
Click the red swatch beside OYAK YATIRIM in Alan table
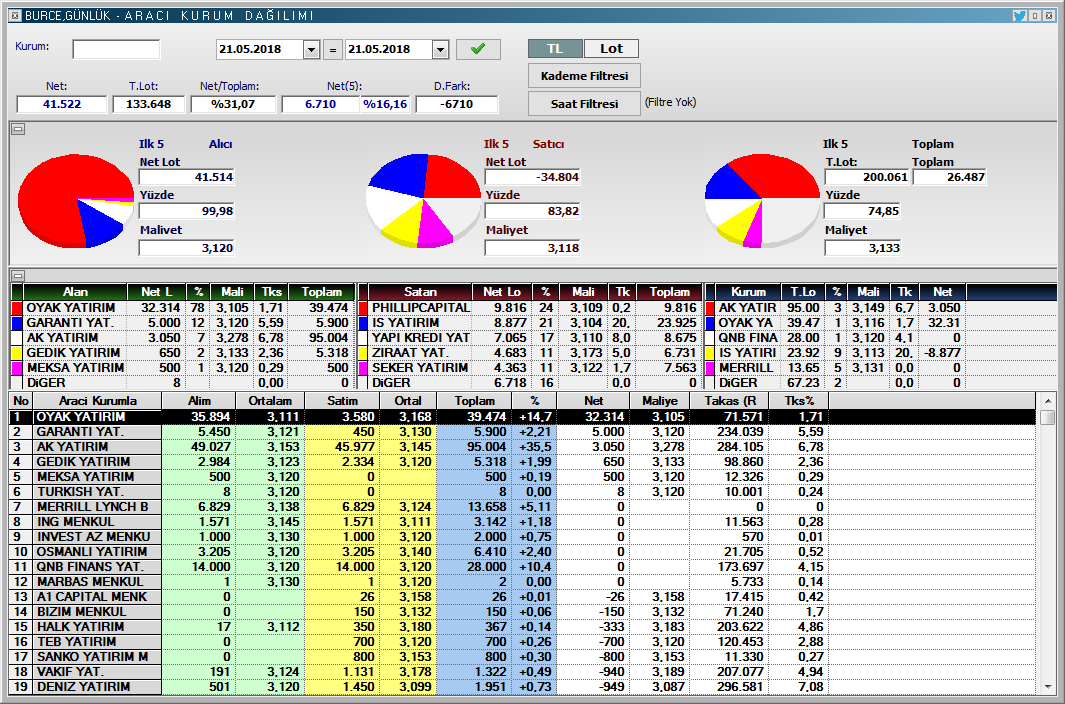(x=18, y=308)
